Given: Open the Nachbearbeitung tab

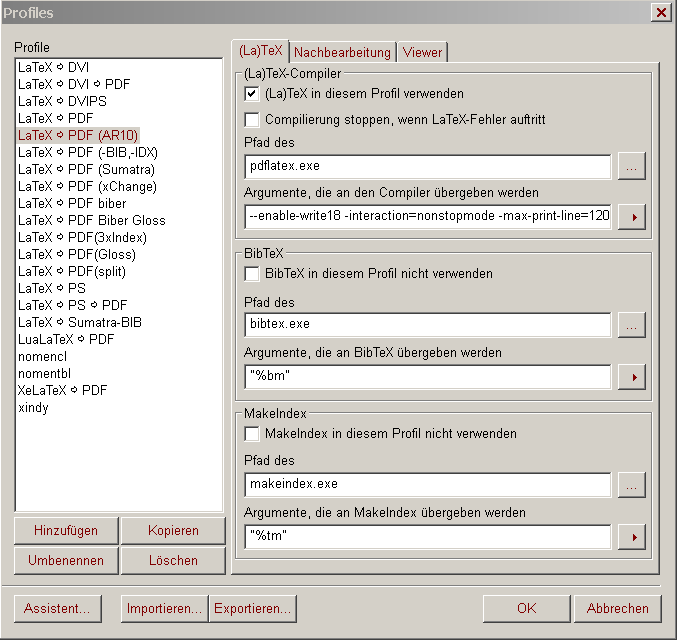Looking at the screenshot, I should pos(342,52).
